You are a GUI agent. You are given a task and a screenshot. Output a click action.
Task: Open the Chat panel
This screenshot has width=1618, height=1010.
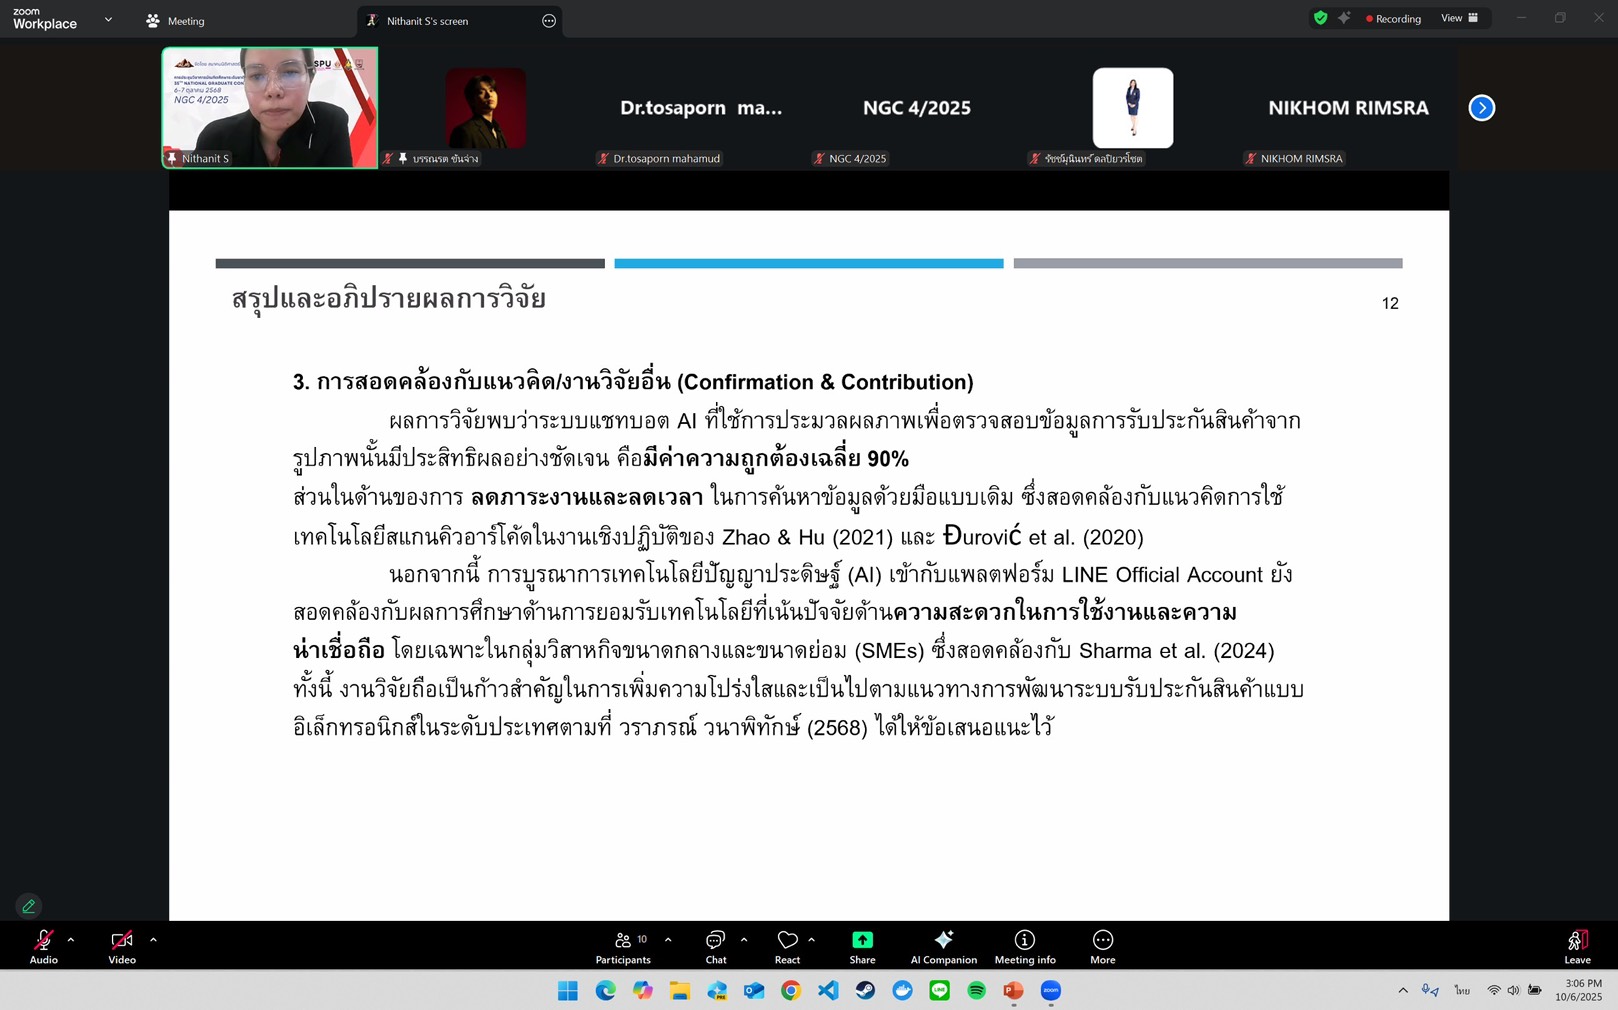pos(715,946)
